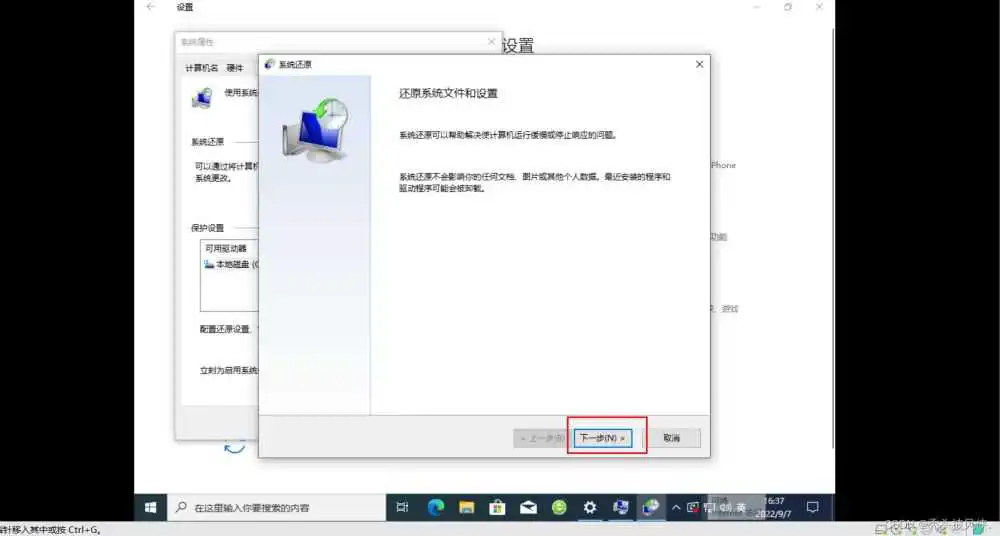Click the back arrow in Settings window
Image resolution: width=1000 pixels, height=536 pixels.
click(151, 6)
